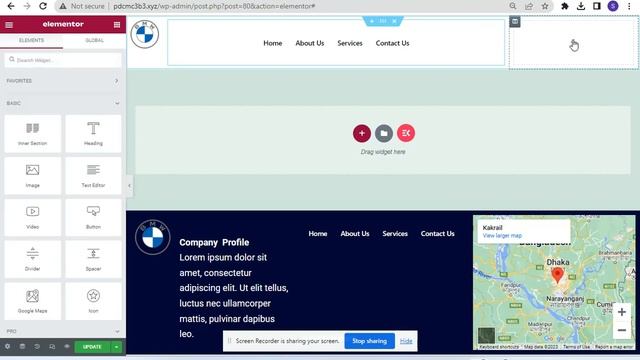
Task: Collapse the Basic widgets category
Action: click(x=63, y=103)
